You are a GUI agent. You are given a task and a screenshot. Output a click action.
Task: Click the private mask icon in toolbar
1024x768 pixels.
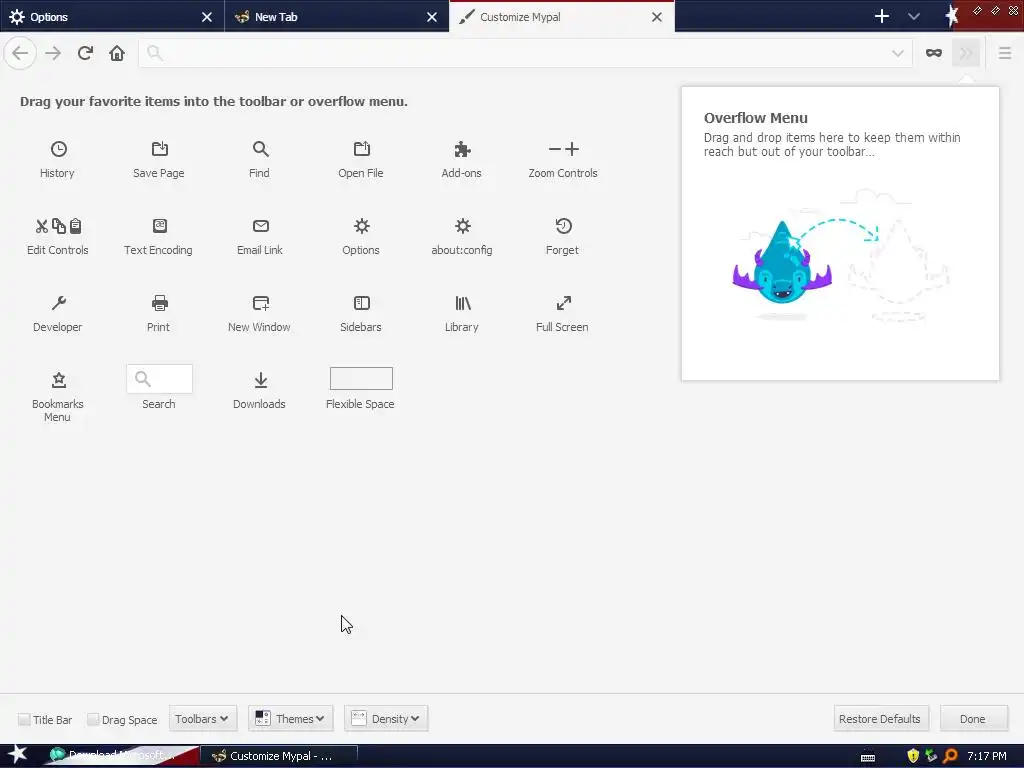point(934,53)
